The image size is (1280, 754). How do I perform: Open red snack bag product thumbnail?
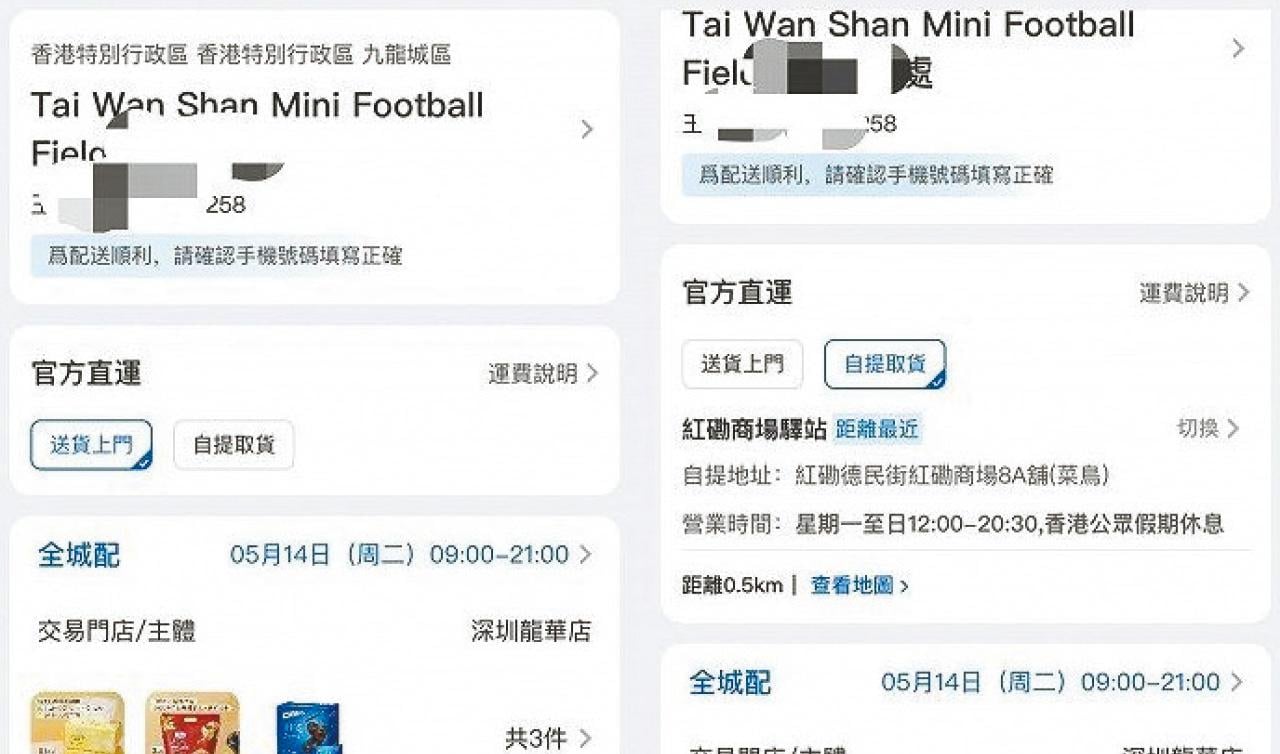click(192, 724)
